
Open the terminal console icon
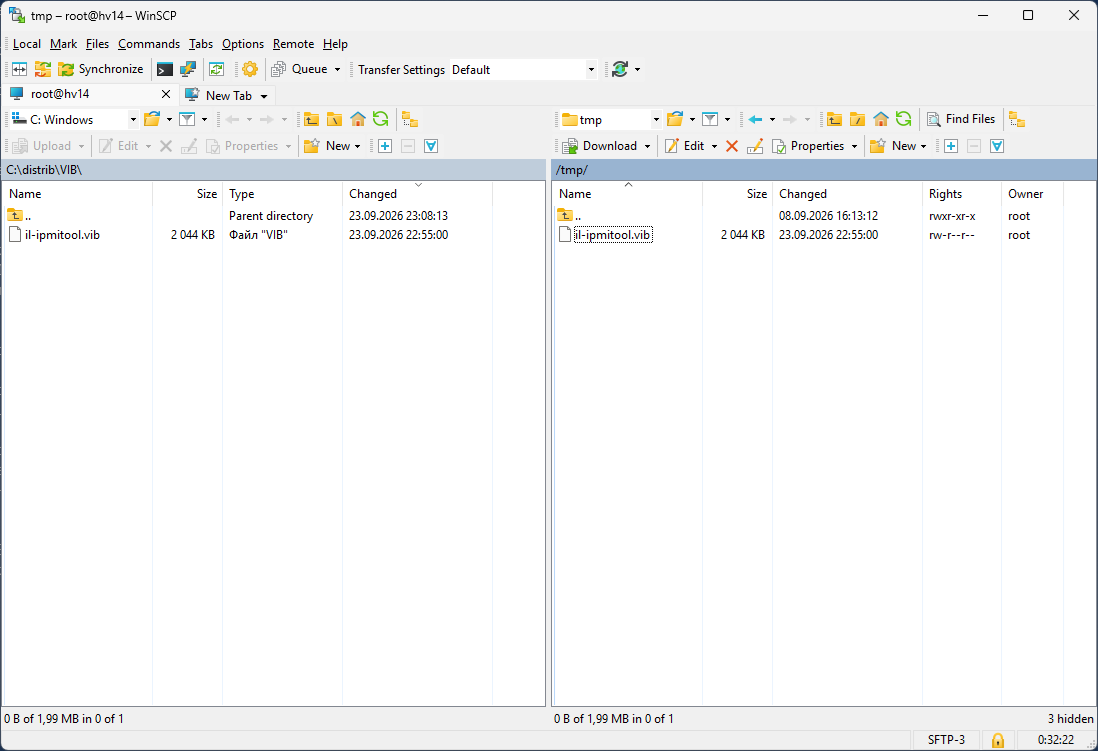point(165,69)
